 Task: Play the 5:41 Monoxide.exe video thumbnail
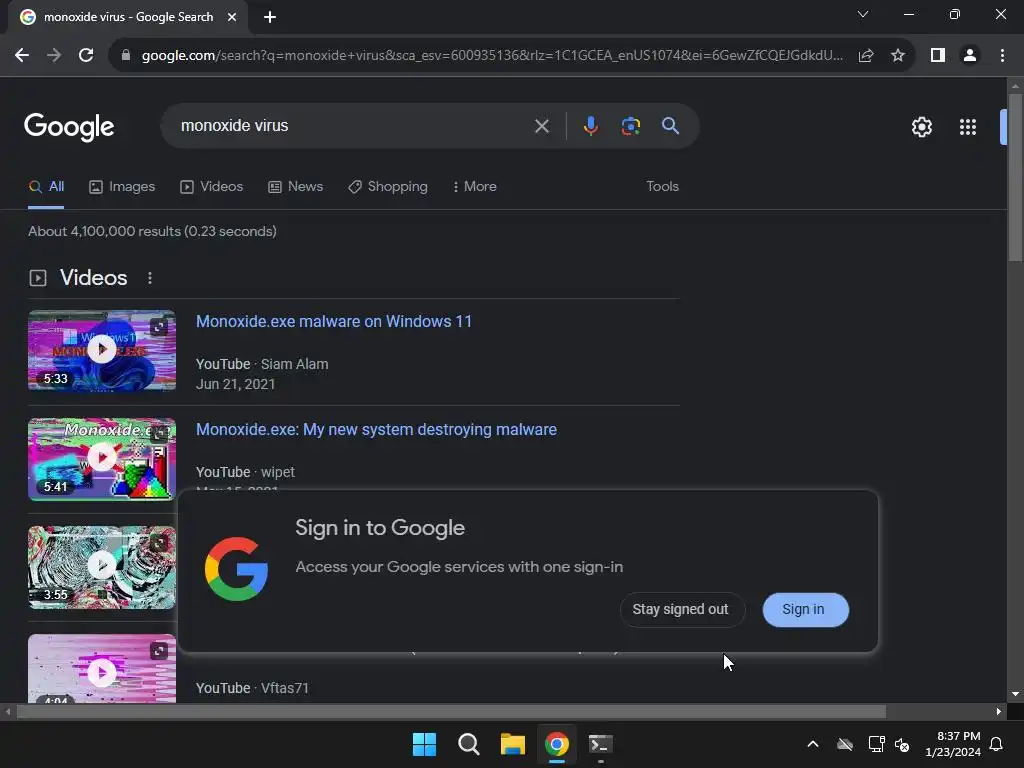point(102,458)
